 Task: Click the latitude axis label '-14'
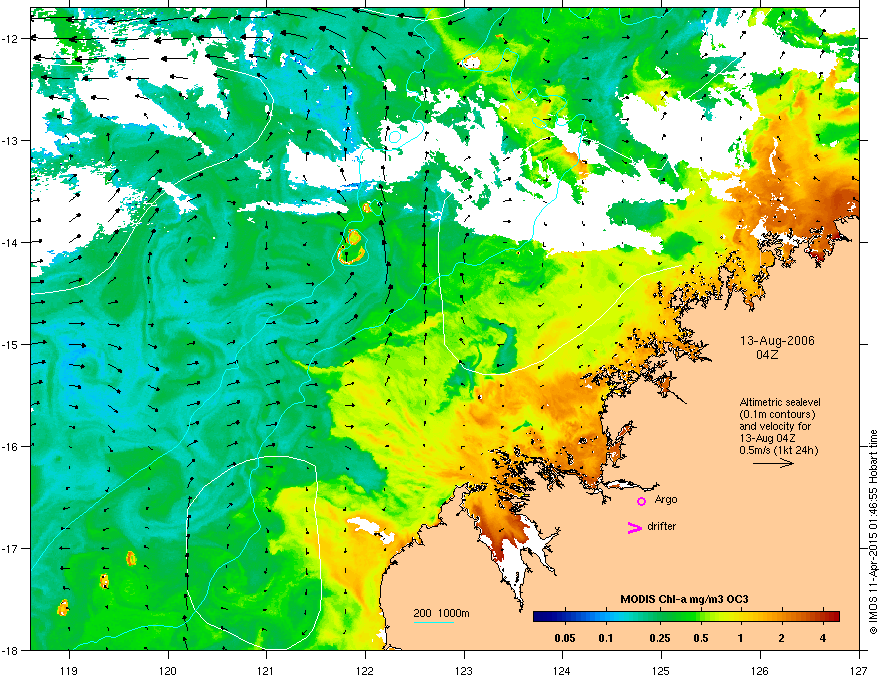pos(11,243)
